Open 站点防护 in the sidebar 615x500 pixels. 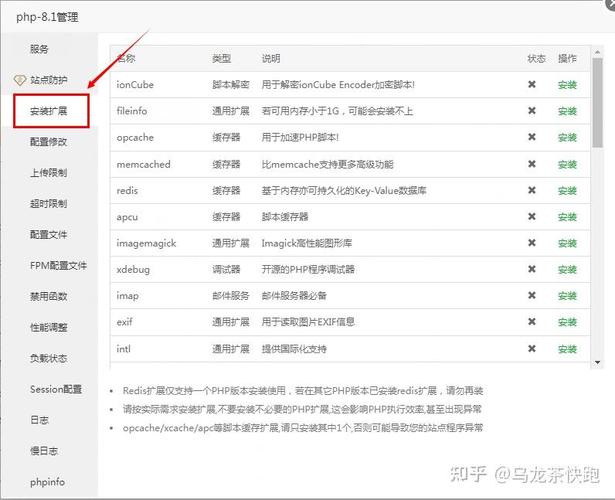[x=48, y=80]
